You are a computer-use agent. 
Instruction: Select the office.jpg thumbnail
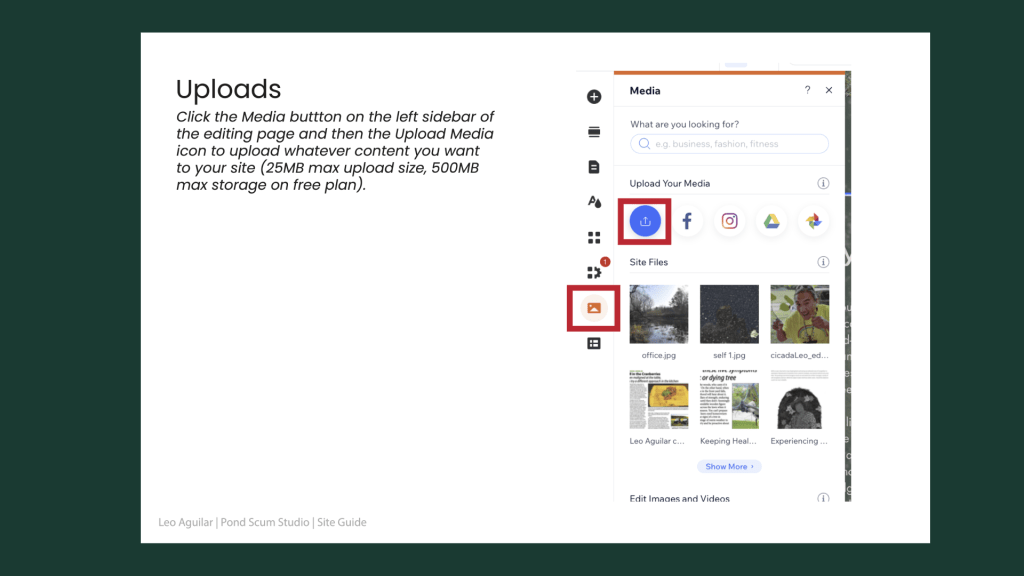click(x=659, y=314)
